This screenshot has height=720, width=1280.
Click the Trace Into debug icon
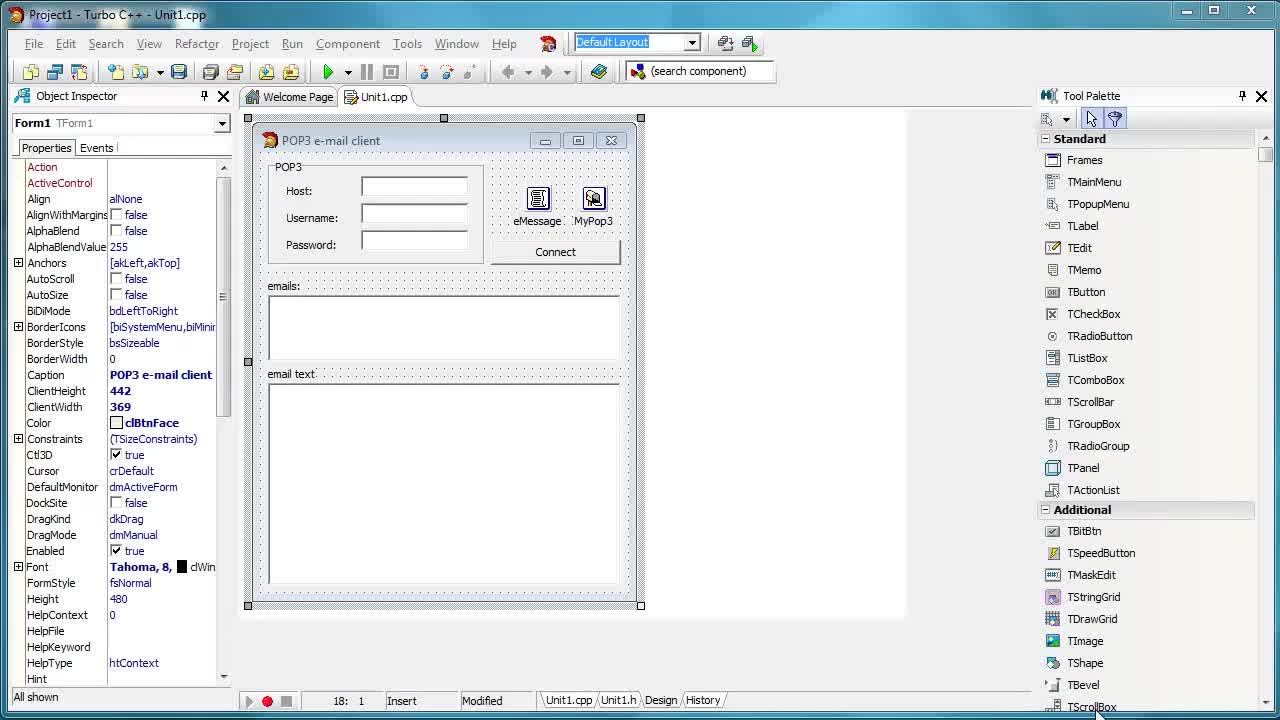point(423,72)
